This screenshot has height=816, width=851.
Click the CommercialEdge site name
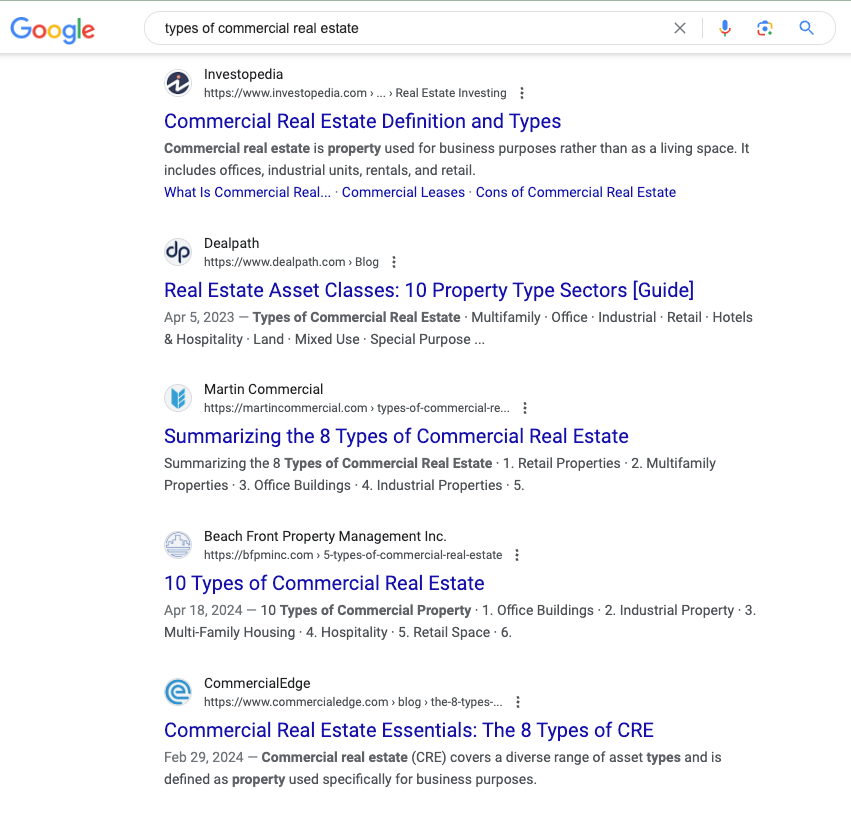click(x=257, y=684)
